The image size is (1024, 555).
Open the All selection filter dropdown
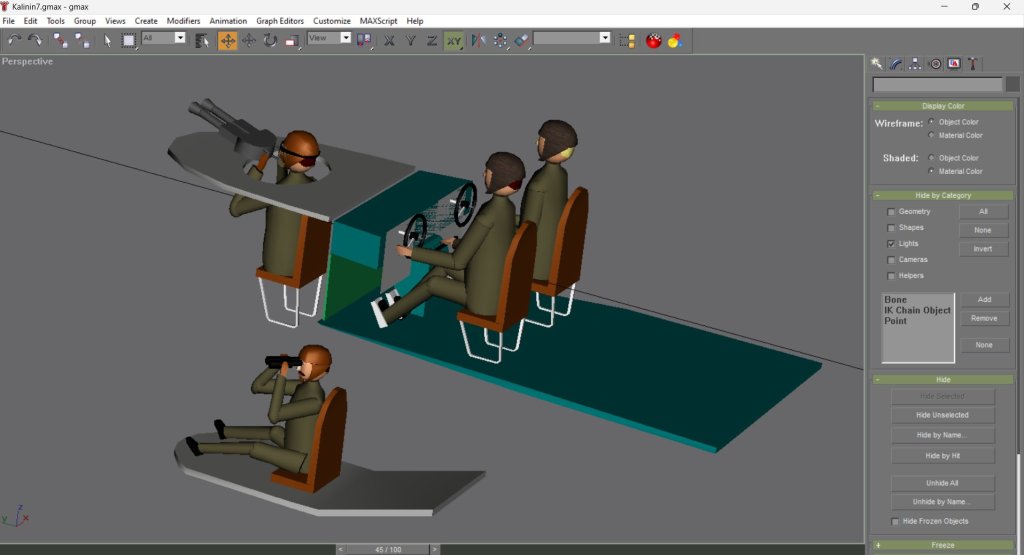pos(164,38)
